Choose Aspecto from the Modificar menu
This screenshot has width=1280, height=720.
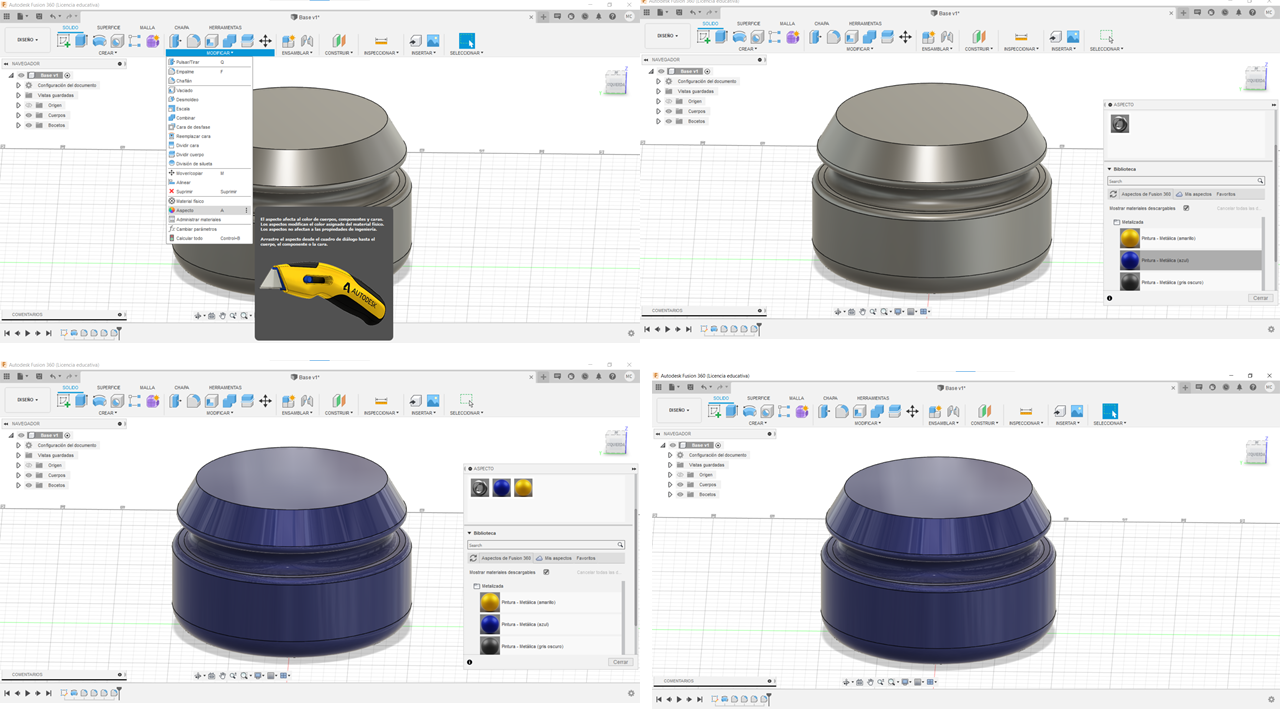pos(208,210)
